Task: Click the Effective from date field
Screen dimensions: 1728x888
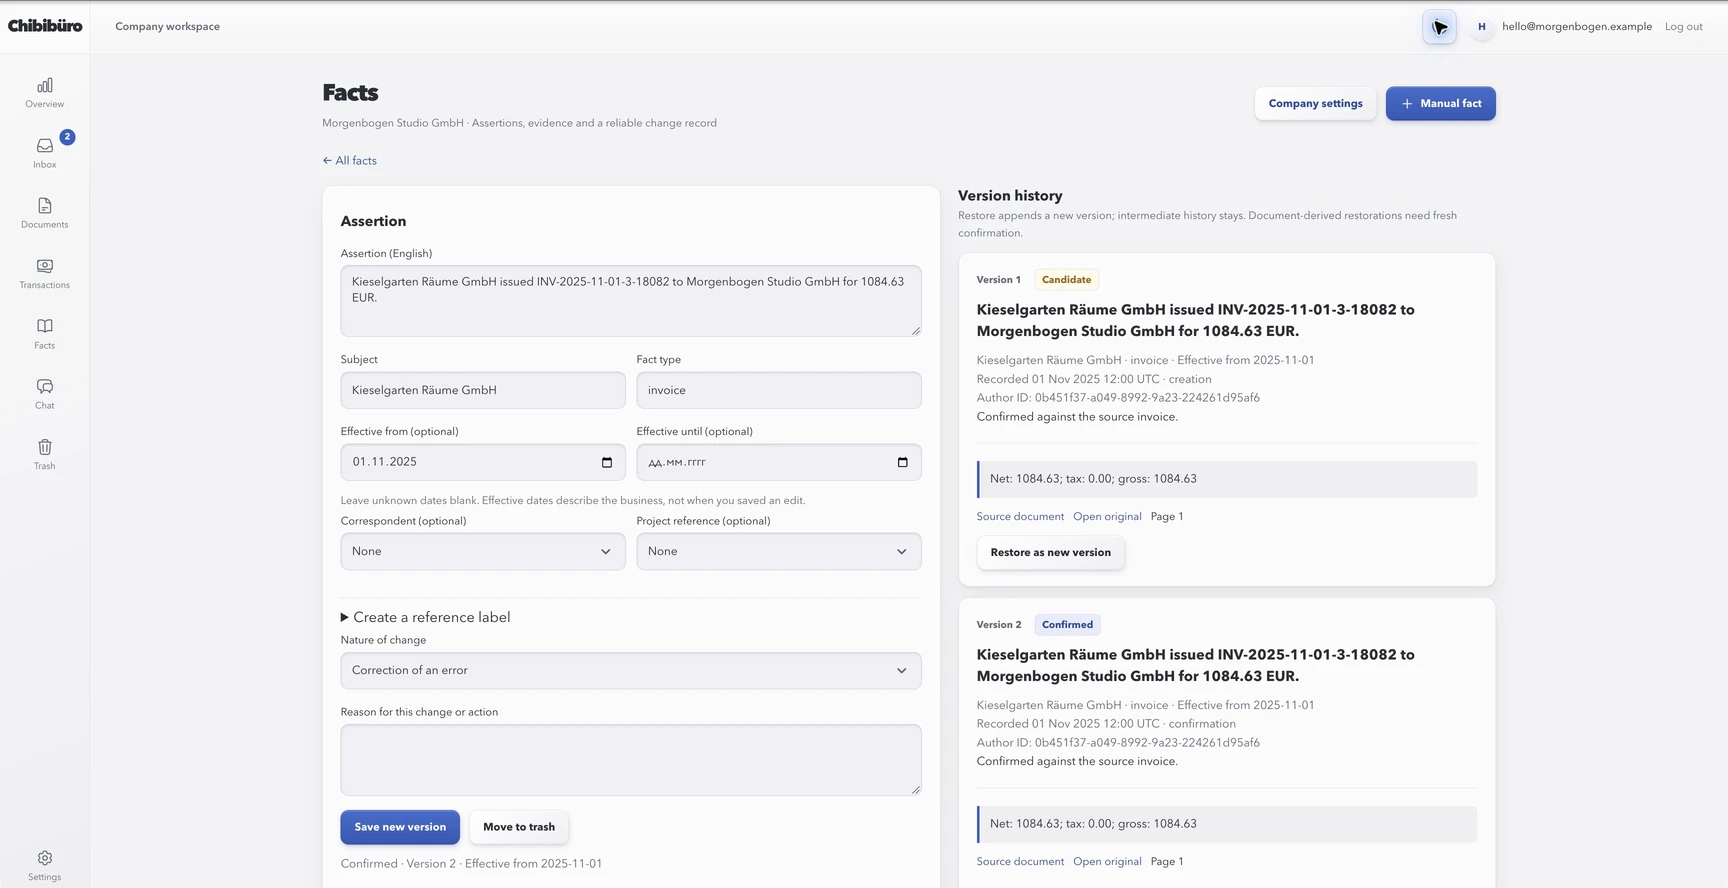Action: point(483,462)
